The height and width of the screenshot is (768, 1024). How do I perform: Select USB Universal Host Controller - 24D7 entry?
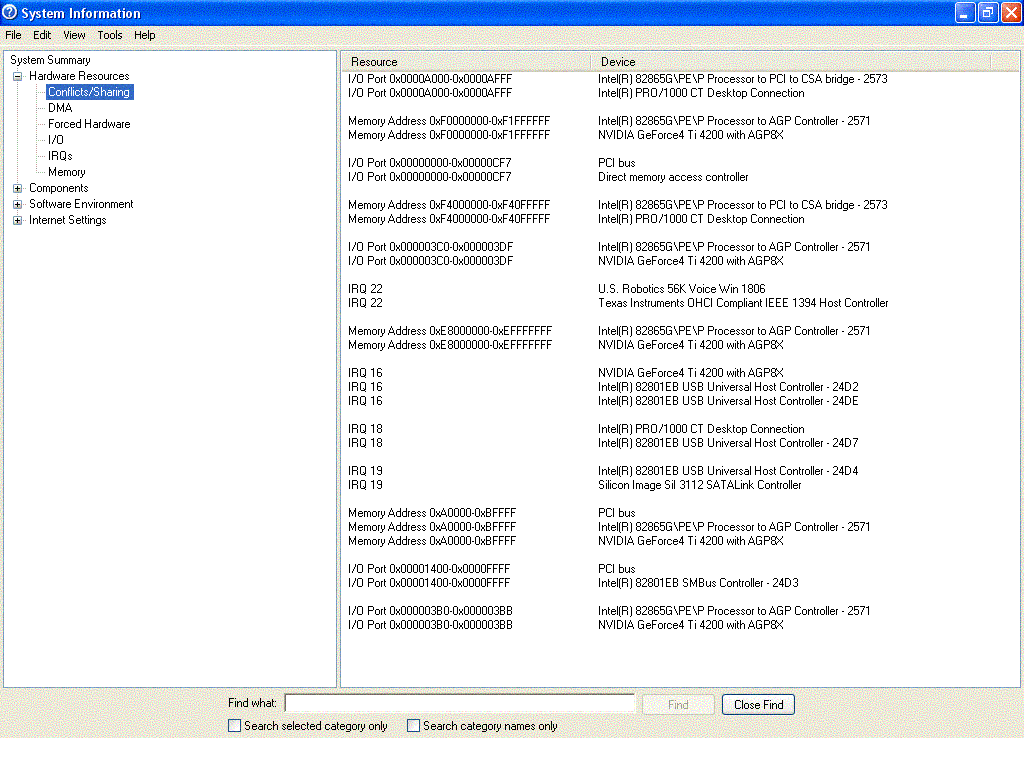pyautogui.click(x=728, y=443)
